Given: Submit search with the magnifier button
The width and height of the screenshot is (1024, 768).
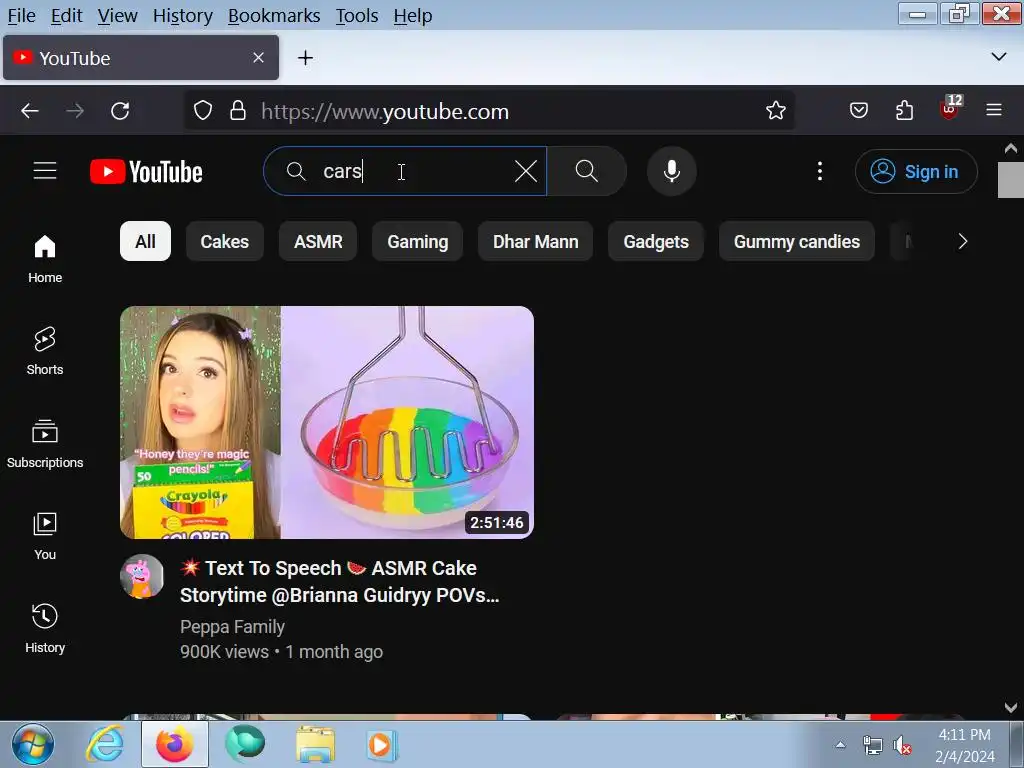Looking at the screenshot, I should tap(586, 171).
